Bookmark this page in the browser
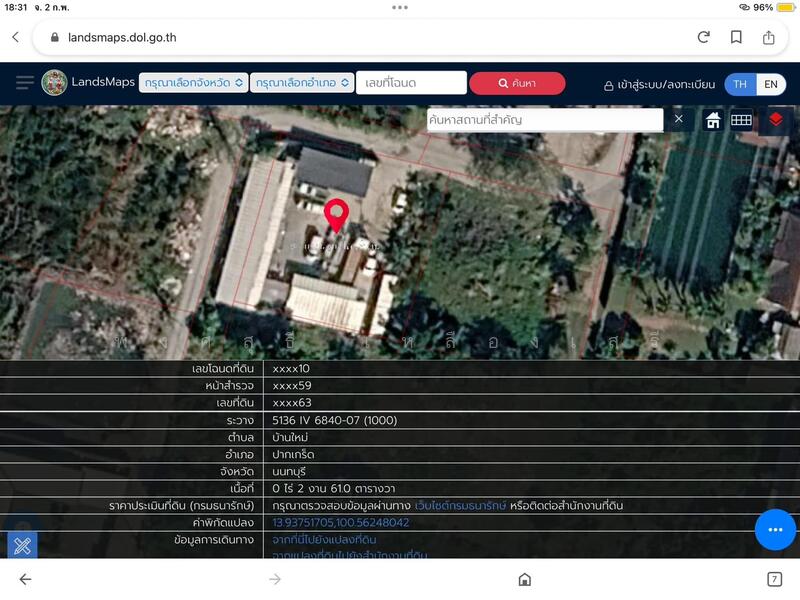Screen dimensions: 800x600 click(x=736, y=37)
